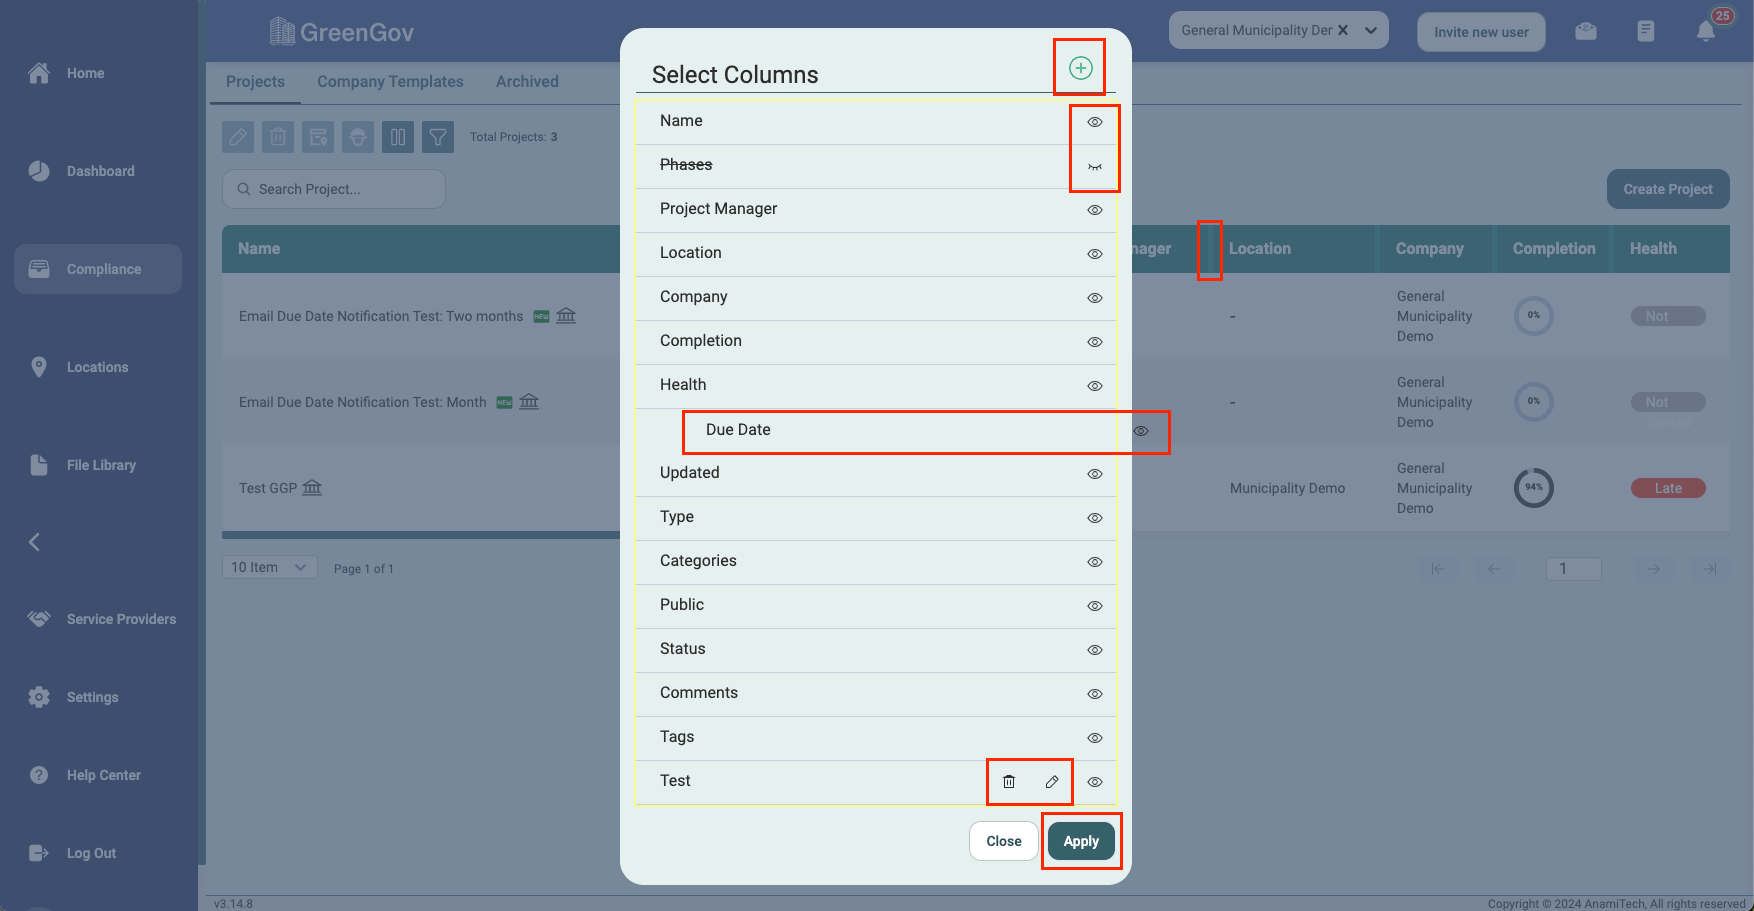Click the Close button in dialog

click(x=1003, y=841)
